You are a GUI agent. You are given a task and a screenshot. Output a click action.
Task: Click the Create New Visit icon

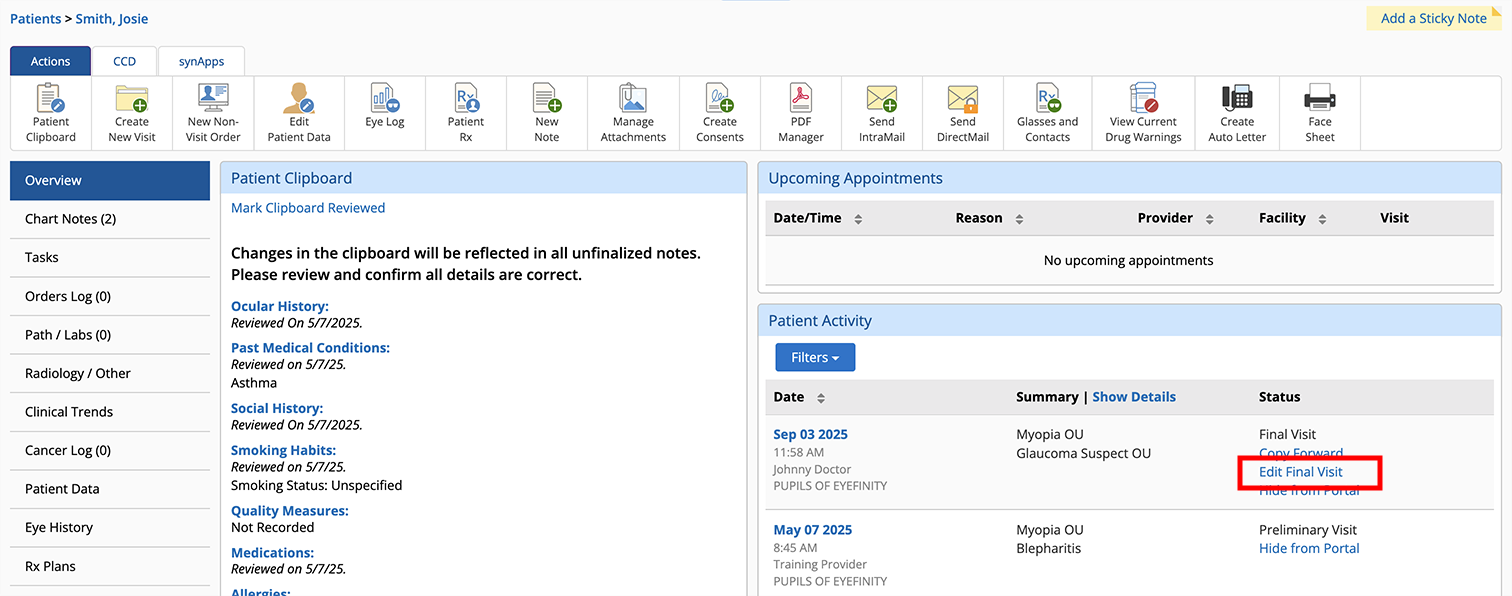(132, 100)
